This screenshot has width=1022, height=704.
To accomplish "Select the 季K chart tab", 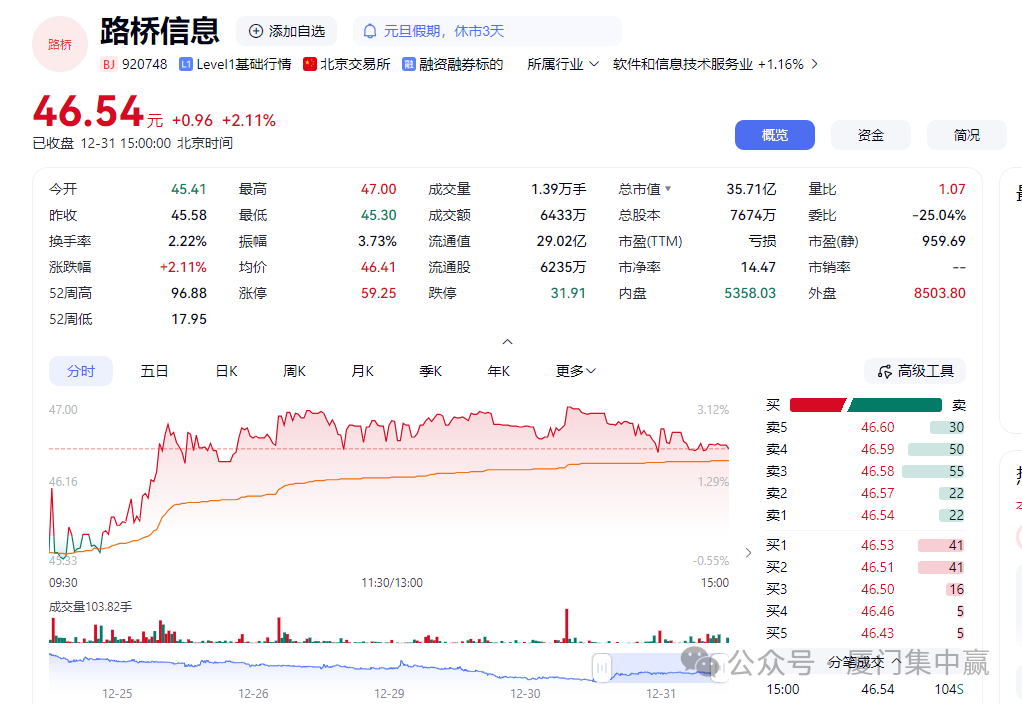I will pos(430,371).
